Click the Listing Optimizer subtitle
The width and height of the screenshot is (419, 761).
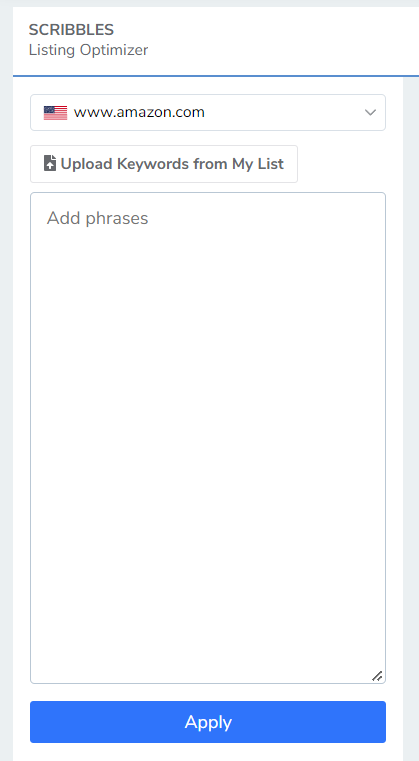[x=88, y=50]
